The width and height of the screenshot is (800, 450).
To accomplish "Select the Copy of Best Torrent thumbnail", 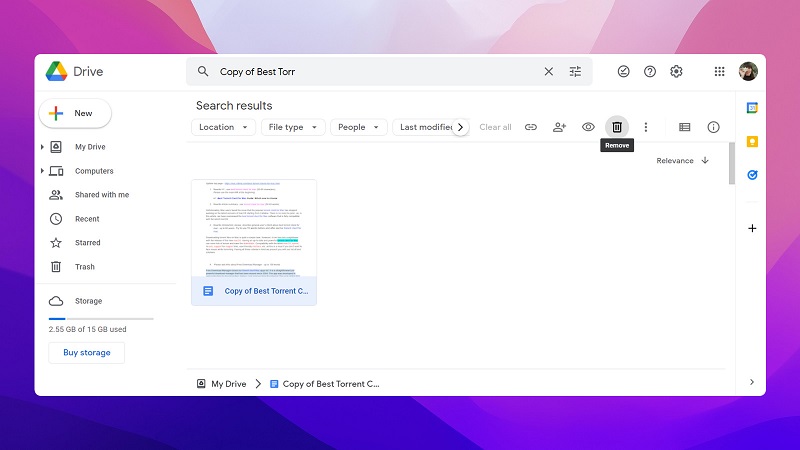I will [254, 228].
